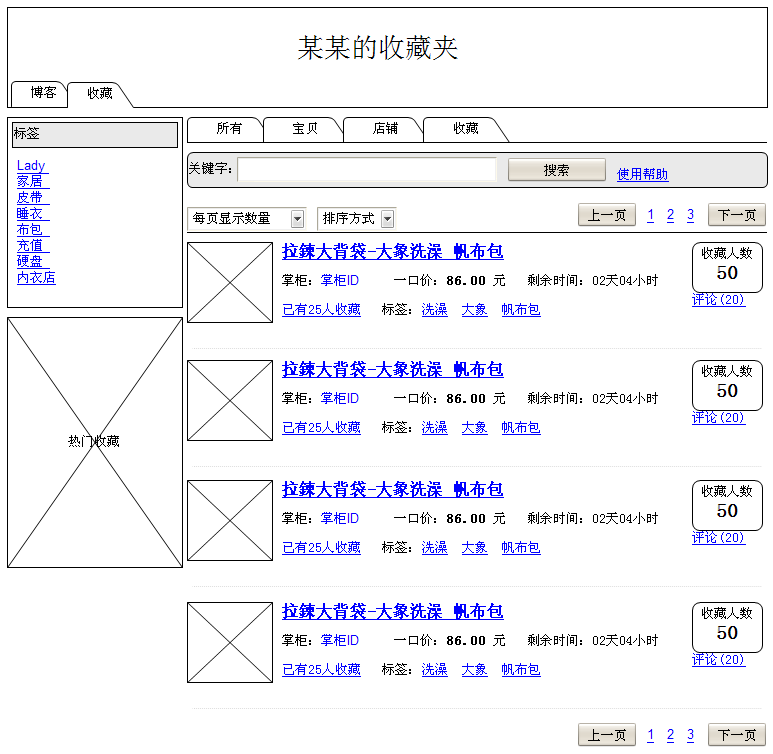Click the bottom 上一页 button

pyautogui.click(x=607, y=735)
